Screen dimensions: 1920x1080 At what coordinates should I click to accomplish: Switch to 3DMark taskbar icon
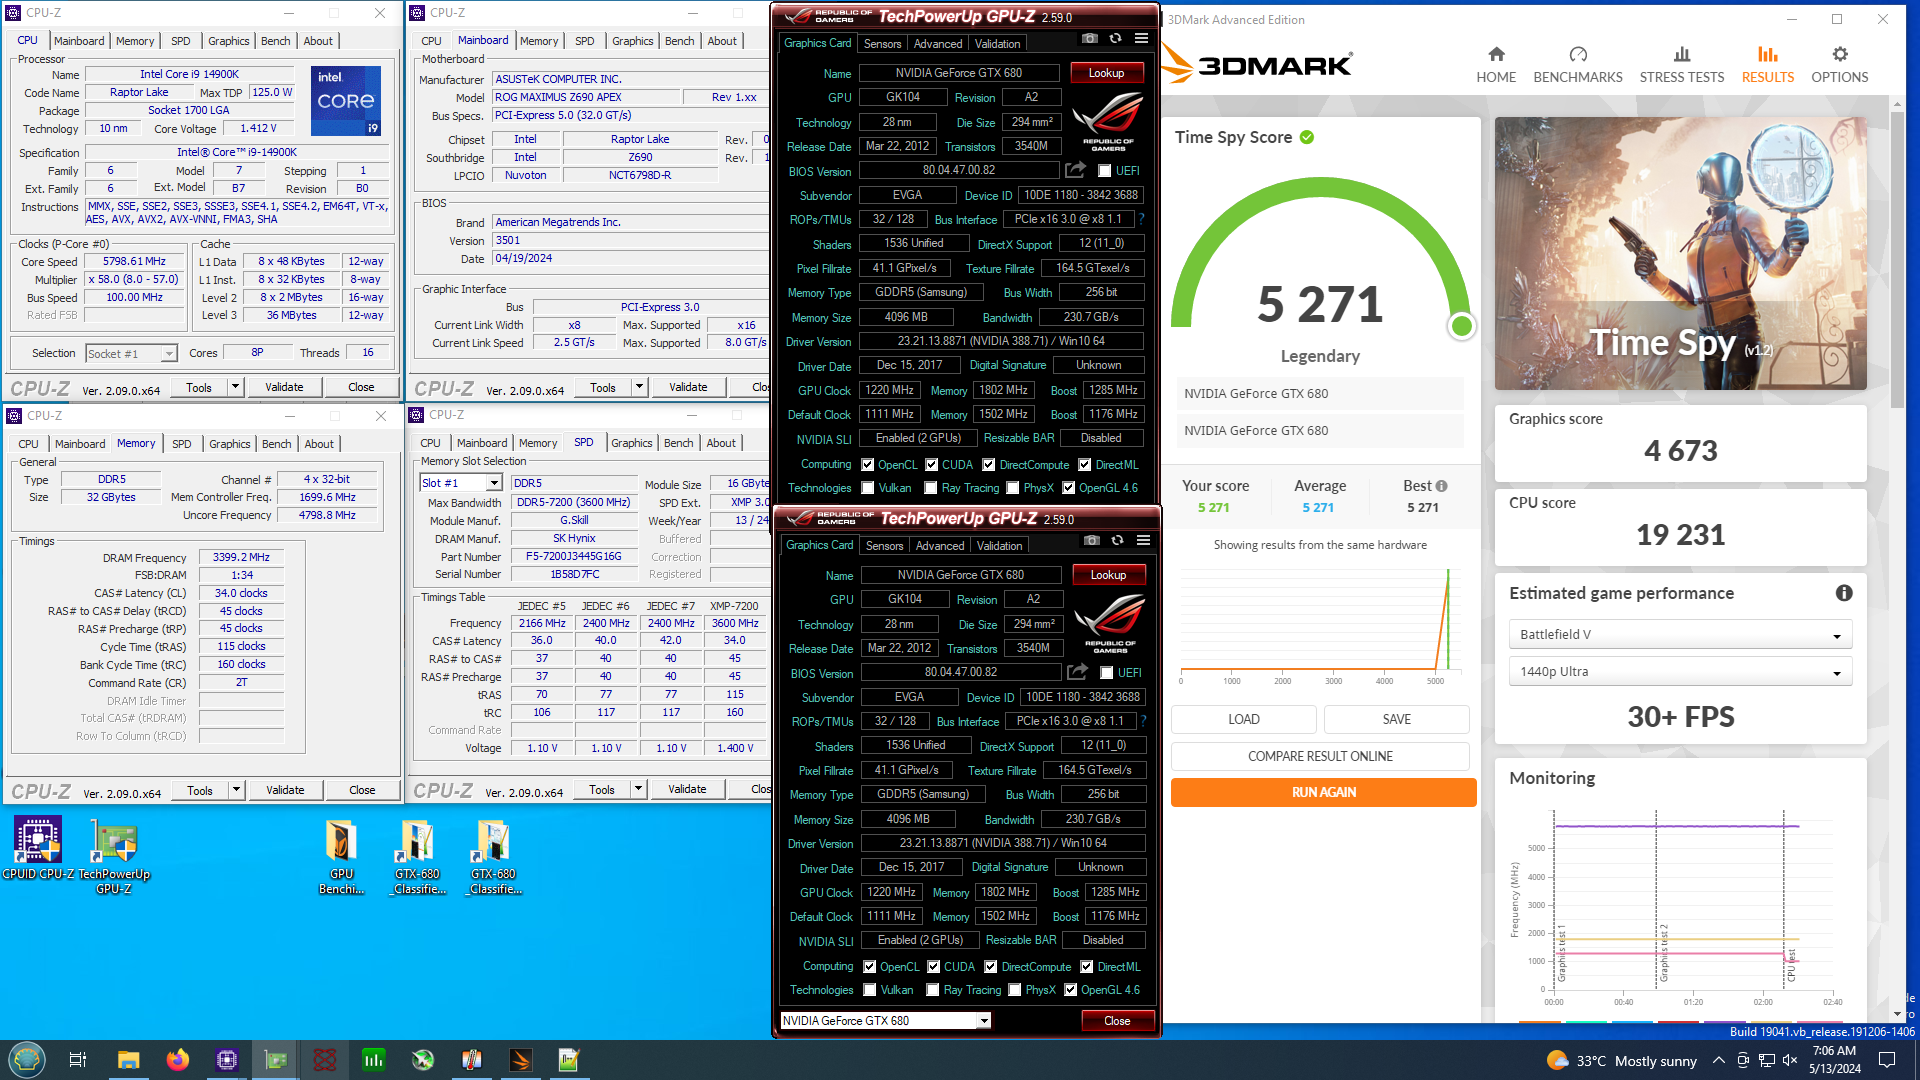click(520, 1060)
